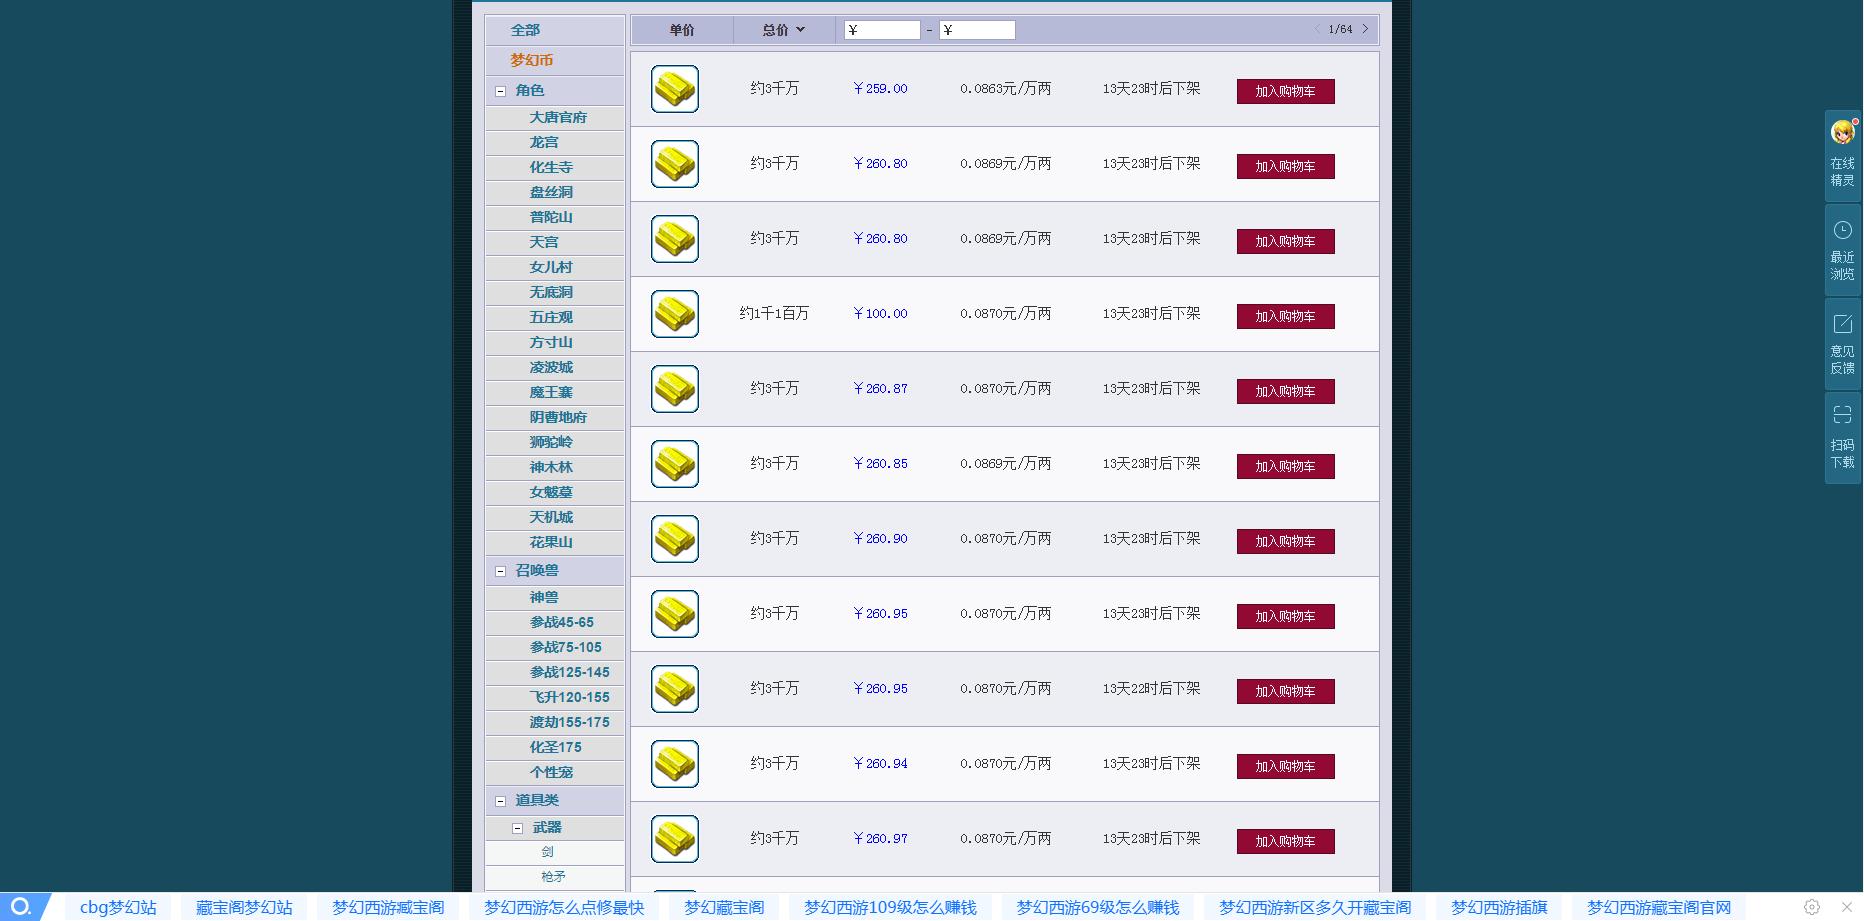
Task: Select 梦幻币 in the sidebar
Action: click(532, 60)
